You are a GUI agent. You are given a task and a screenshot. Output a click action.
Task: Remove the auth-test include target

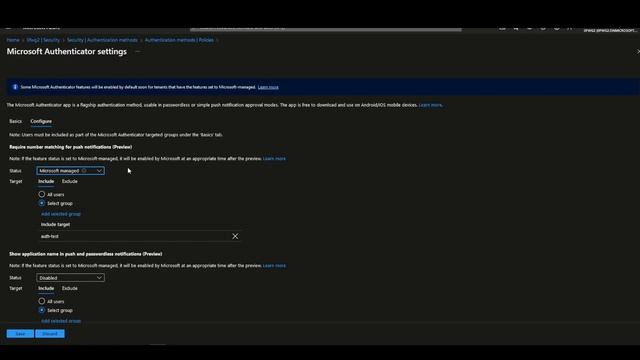click(x=235, y=236)
